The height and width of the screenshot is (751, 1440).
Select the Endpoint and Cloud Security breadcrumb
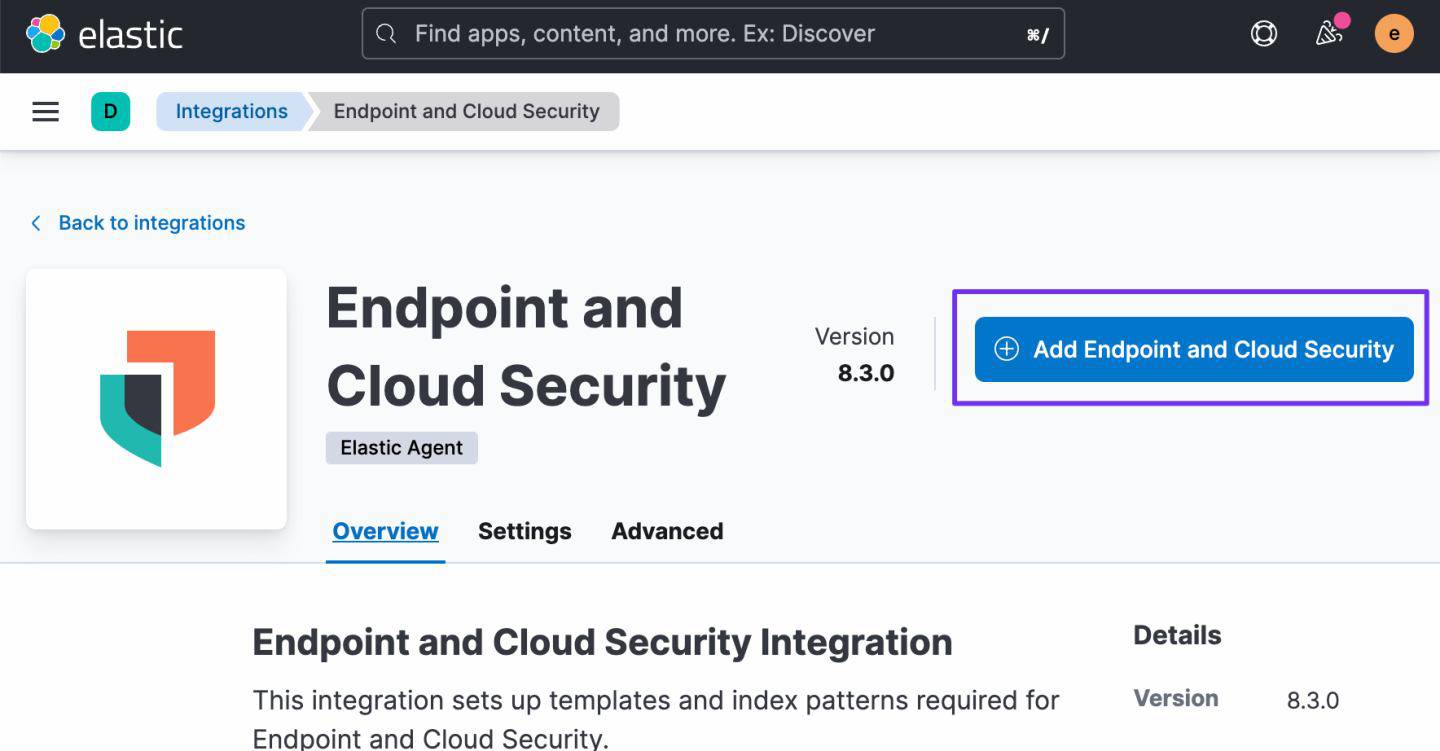[x=466, y=111]
